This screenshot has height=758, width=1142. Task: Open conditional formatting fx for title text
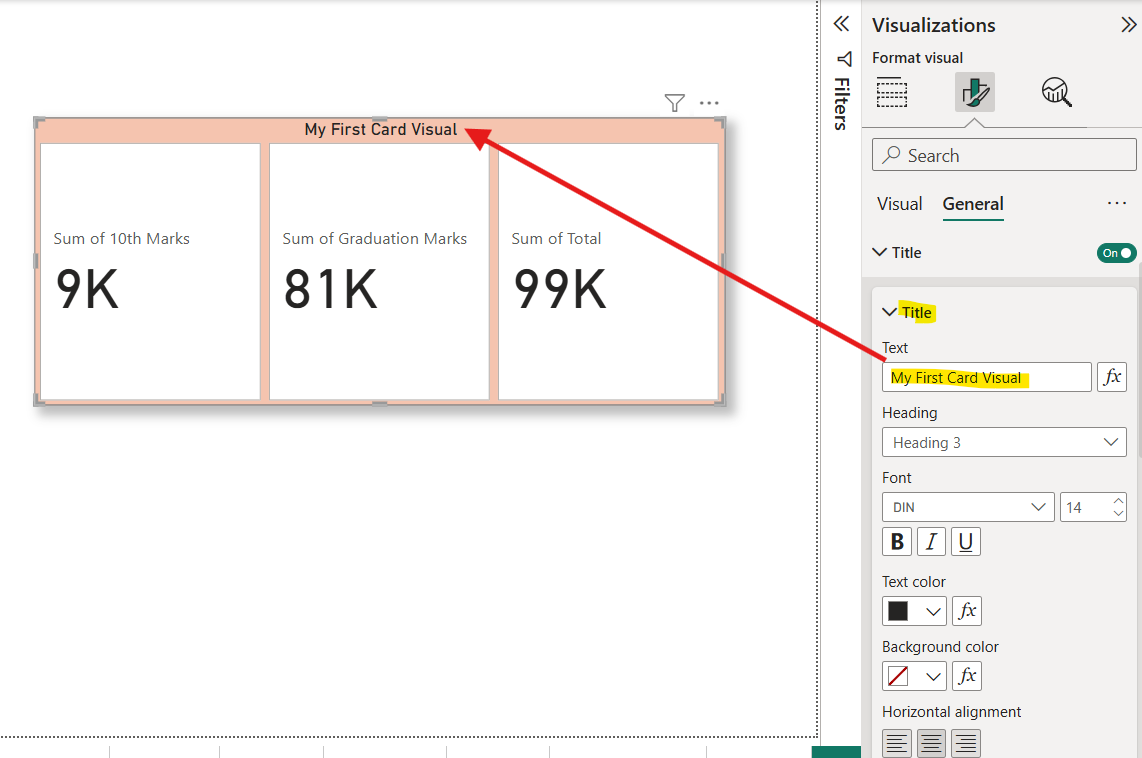coord(1112,377)
